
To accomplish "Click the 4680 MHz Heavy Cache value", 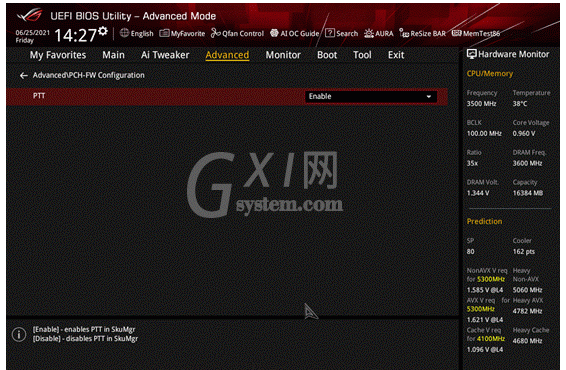I will point(527,341).
